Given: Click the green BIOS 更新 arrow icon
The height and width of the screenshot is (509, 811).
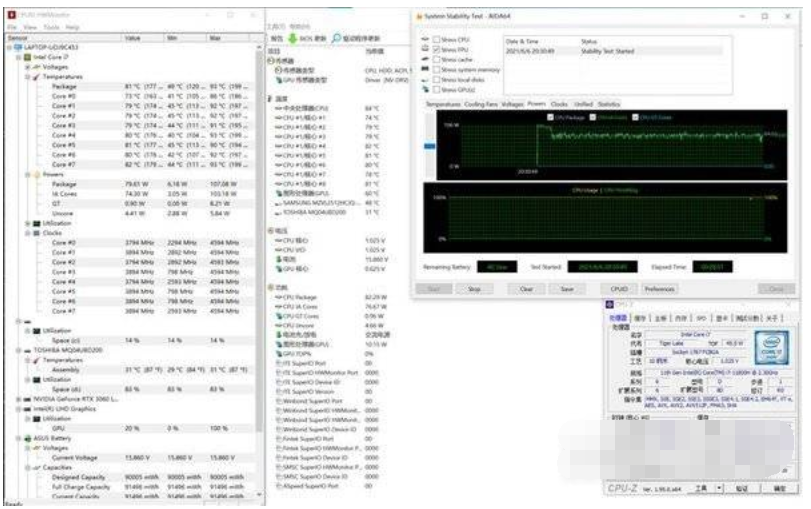Looking at the screenshot, I should (x=293, y=38).
